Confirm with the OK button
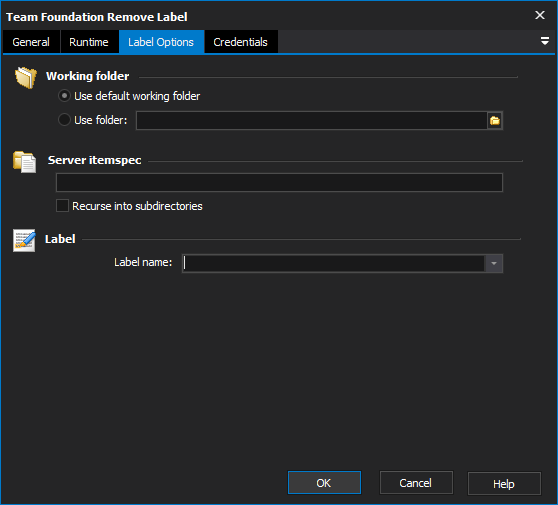The width and height of the screenshot is (558, 505). point(324,483)
